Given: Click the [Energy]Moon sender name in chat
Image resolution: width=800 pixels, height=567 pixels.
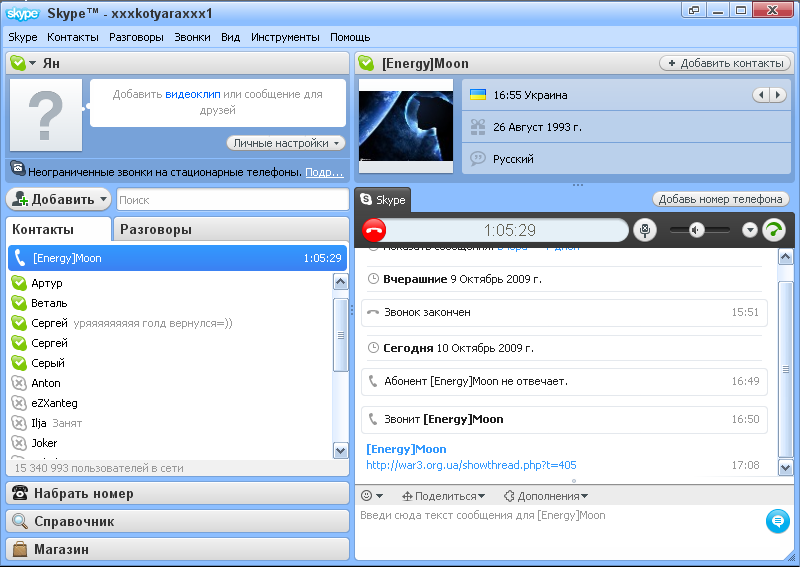Looking at the screenshot, I should 406,449.
